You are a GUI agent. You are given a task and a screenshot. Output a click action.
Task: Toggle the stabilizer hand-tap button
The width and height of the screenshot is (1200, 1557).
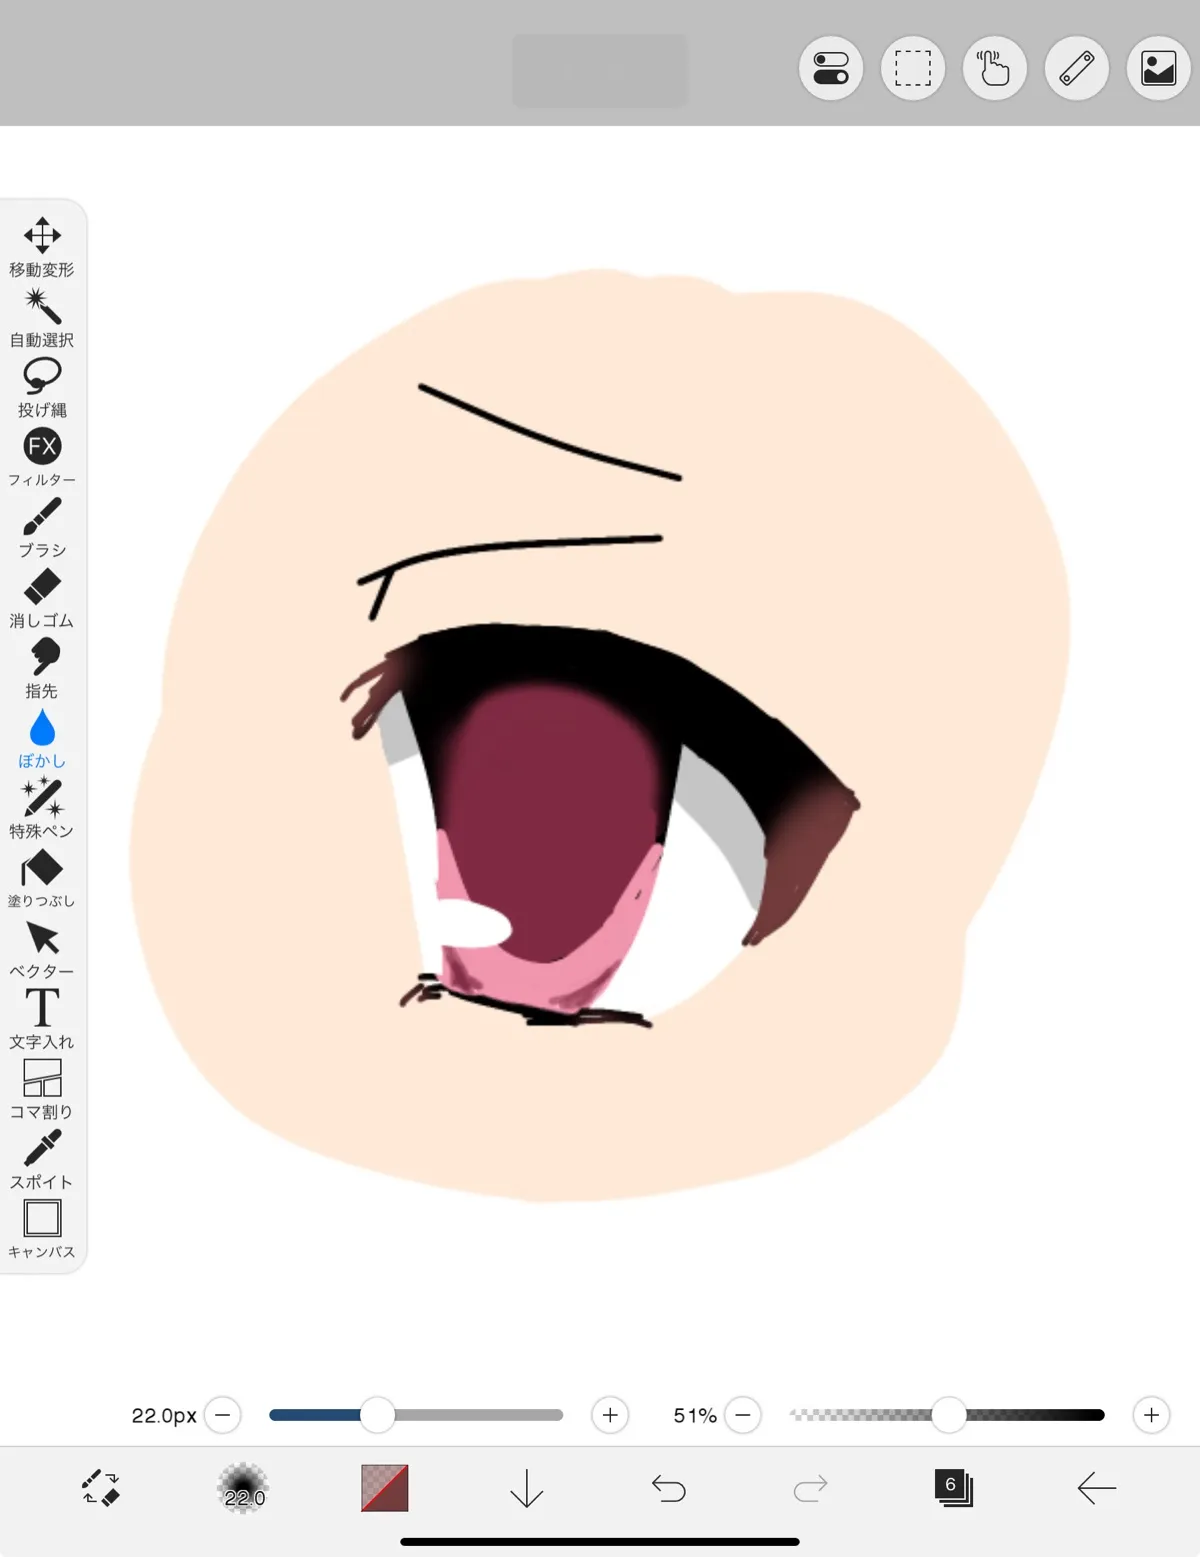pyautogui.click(x=995, y=69)
